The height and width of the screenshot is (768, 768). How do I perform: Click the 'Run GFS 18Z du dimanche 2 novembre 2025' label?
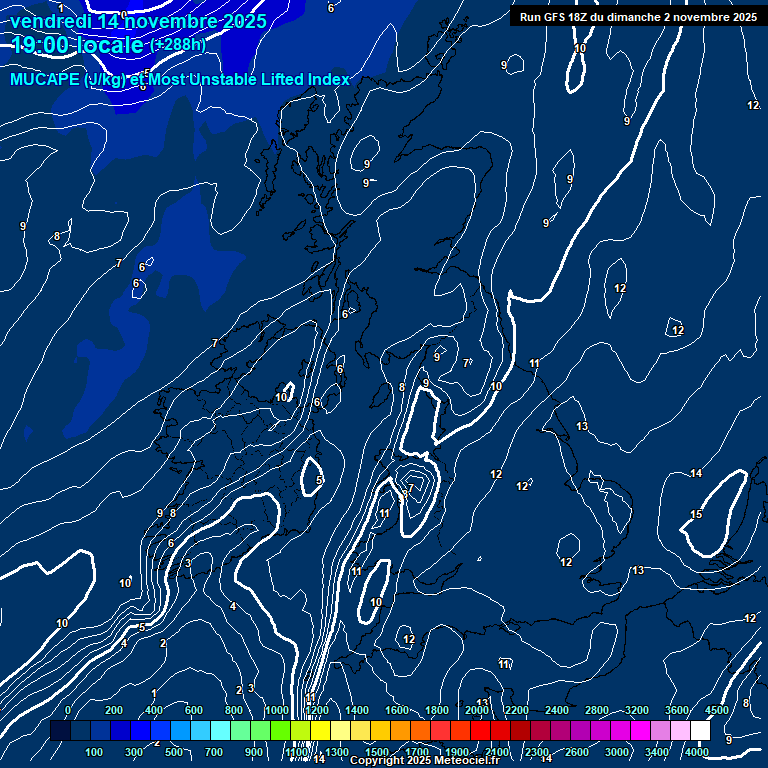(x=638, y=17)
